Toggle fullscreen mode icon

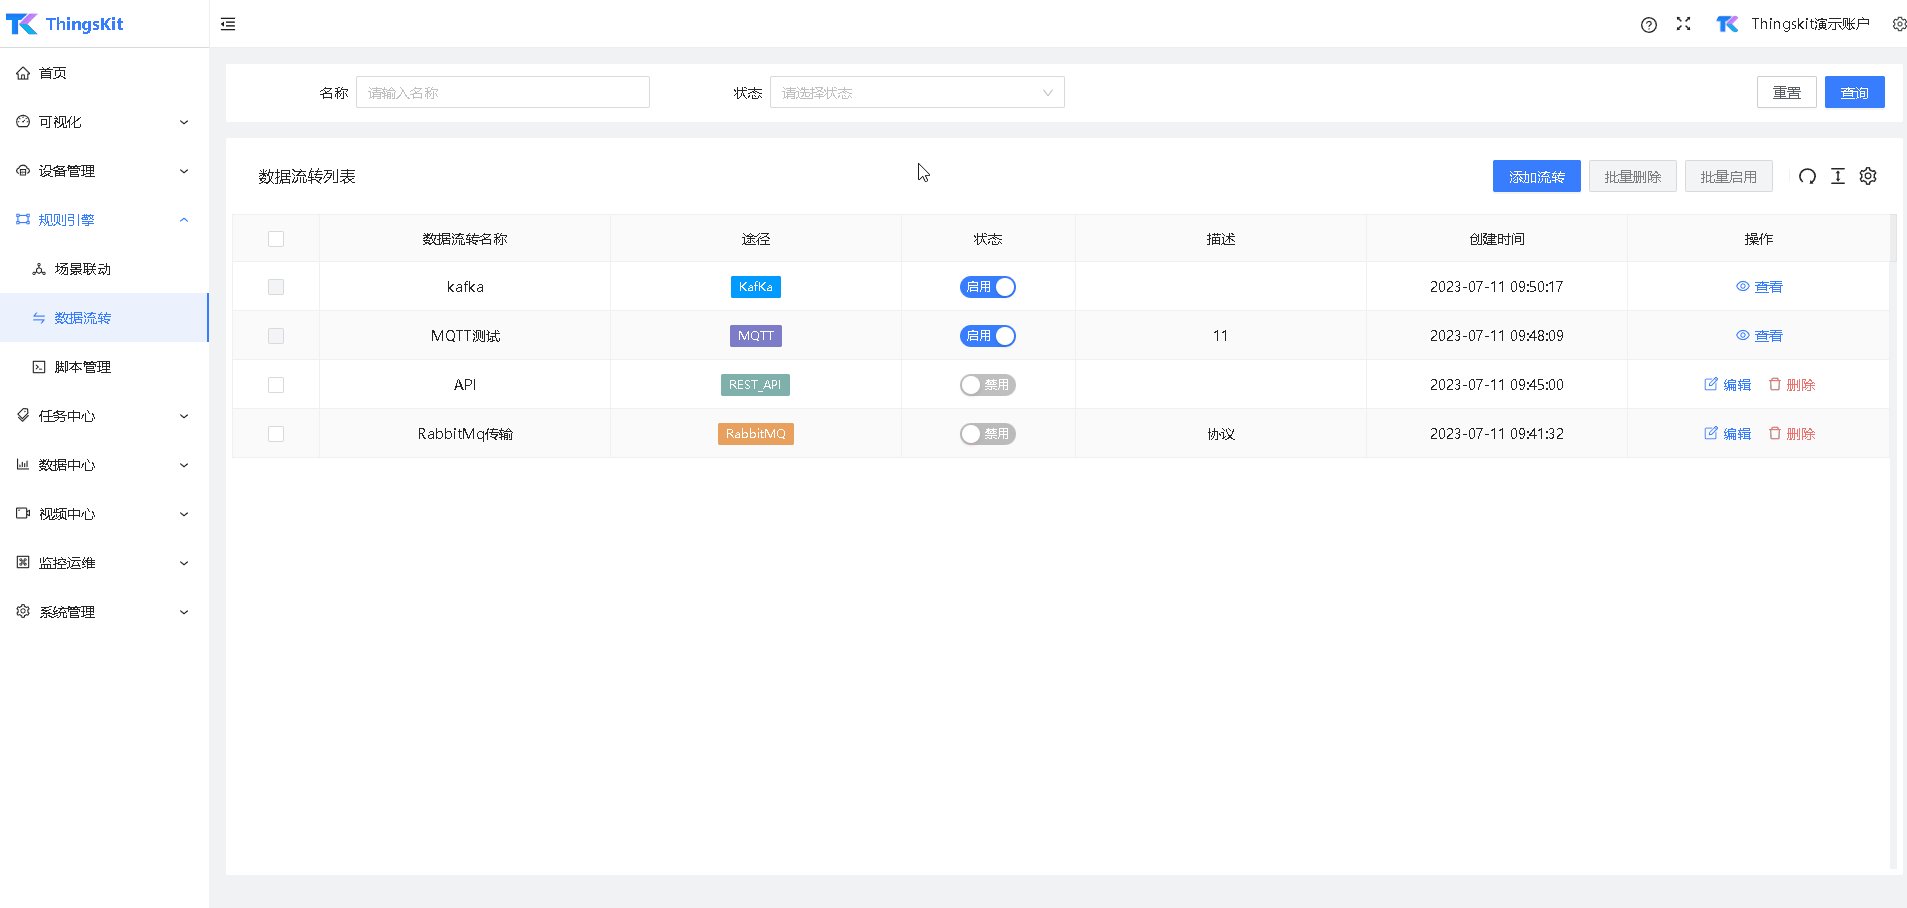tap(1684, 24)
